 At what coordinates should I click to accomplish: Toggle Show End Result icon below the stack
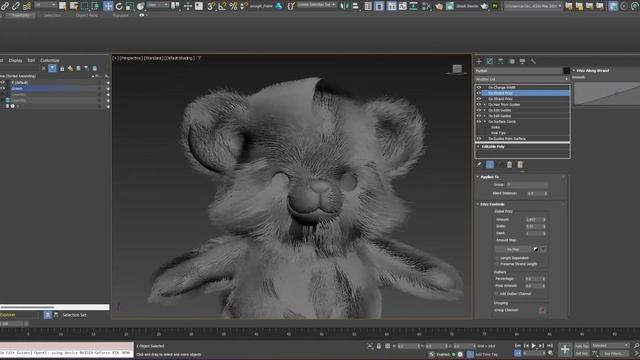click(490, 164)
